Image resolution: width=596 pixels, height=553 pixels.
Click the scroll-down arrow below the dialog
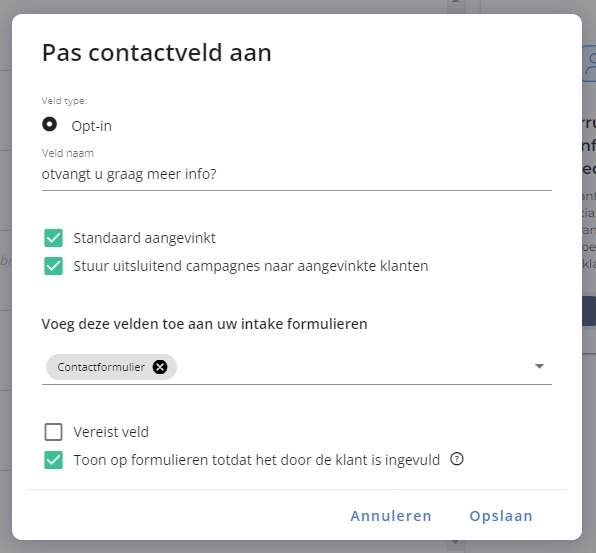coord(455,542)
